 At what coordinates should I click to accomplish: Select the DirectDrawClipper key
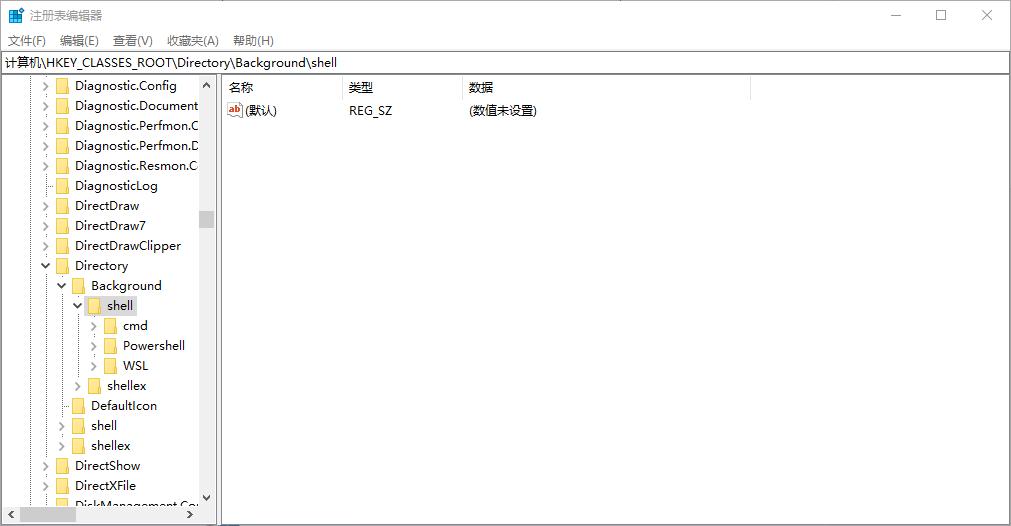[x=128, y=246]
